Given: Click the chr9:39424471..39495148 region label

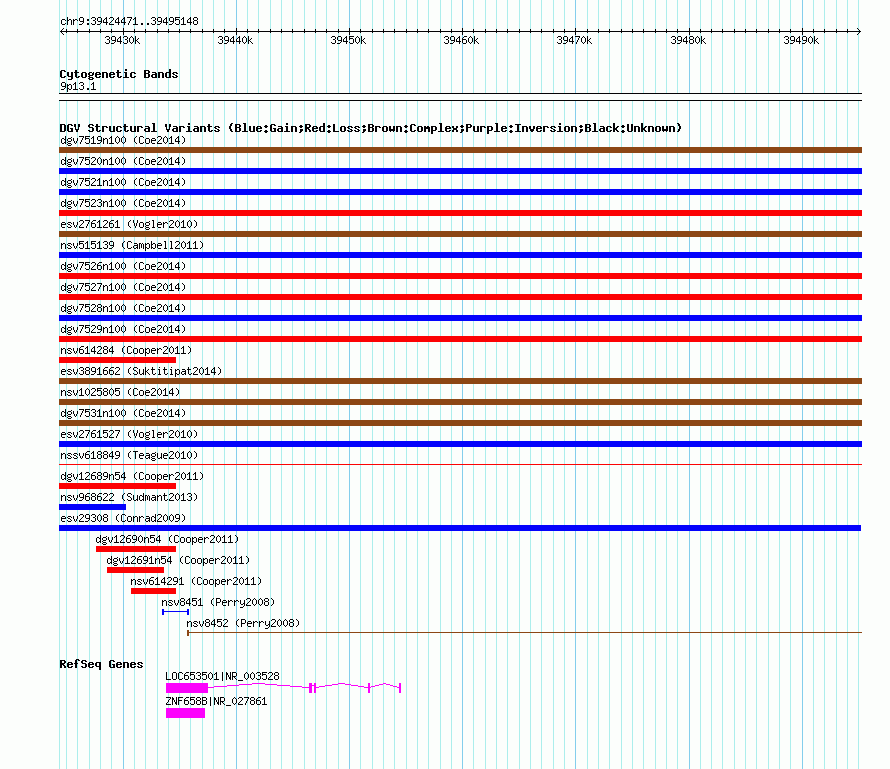Looking at the screenshot, I should [129, 22].
